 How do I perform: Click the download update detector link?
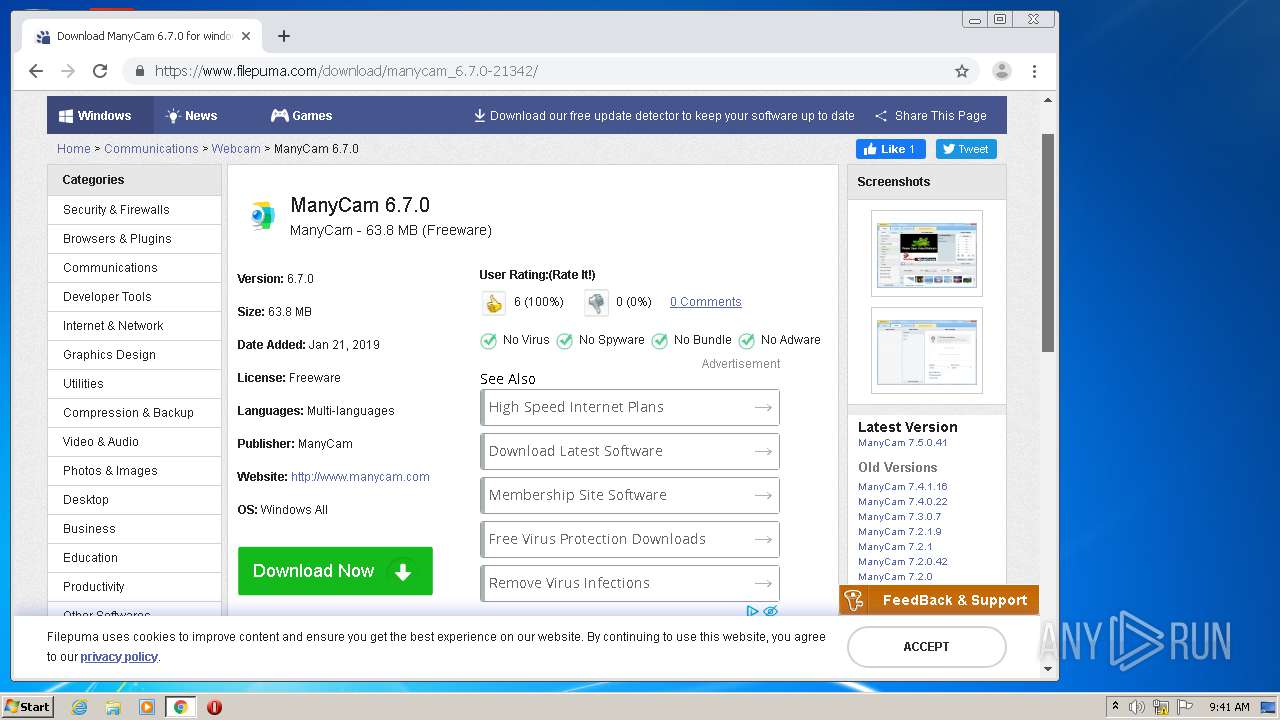(664, 116)
